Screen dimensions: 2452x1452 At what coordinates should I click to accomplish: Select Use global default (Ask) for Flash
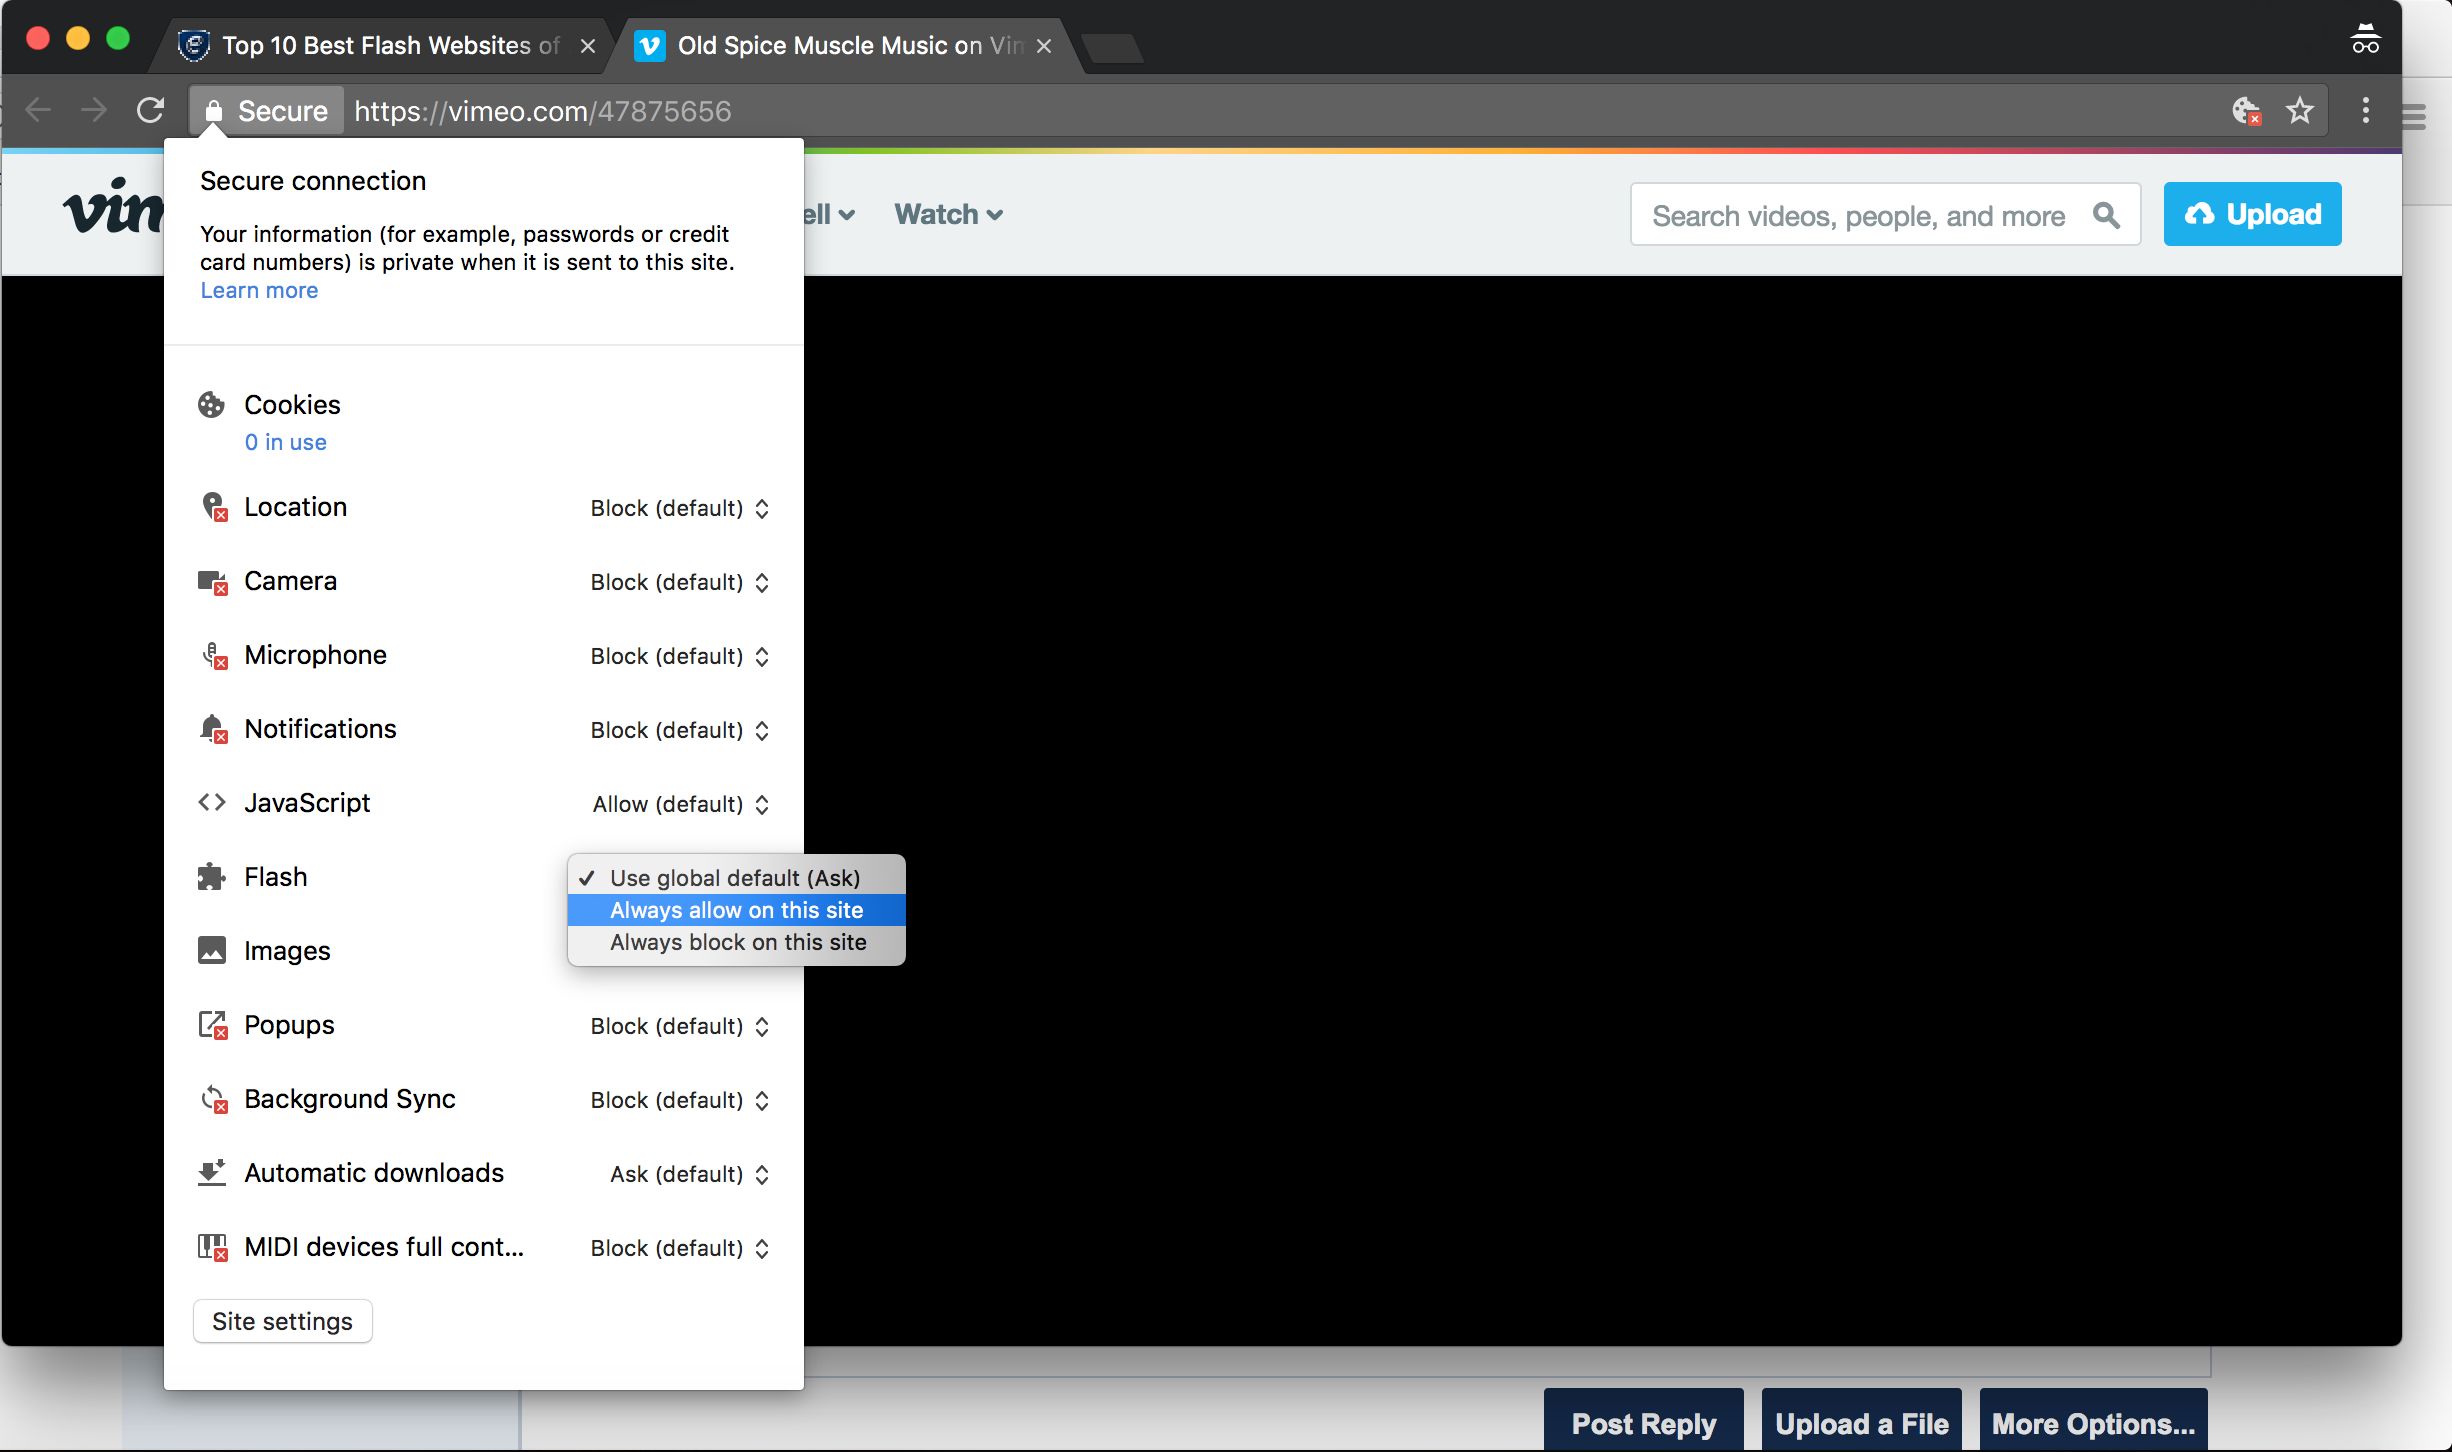736,878
